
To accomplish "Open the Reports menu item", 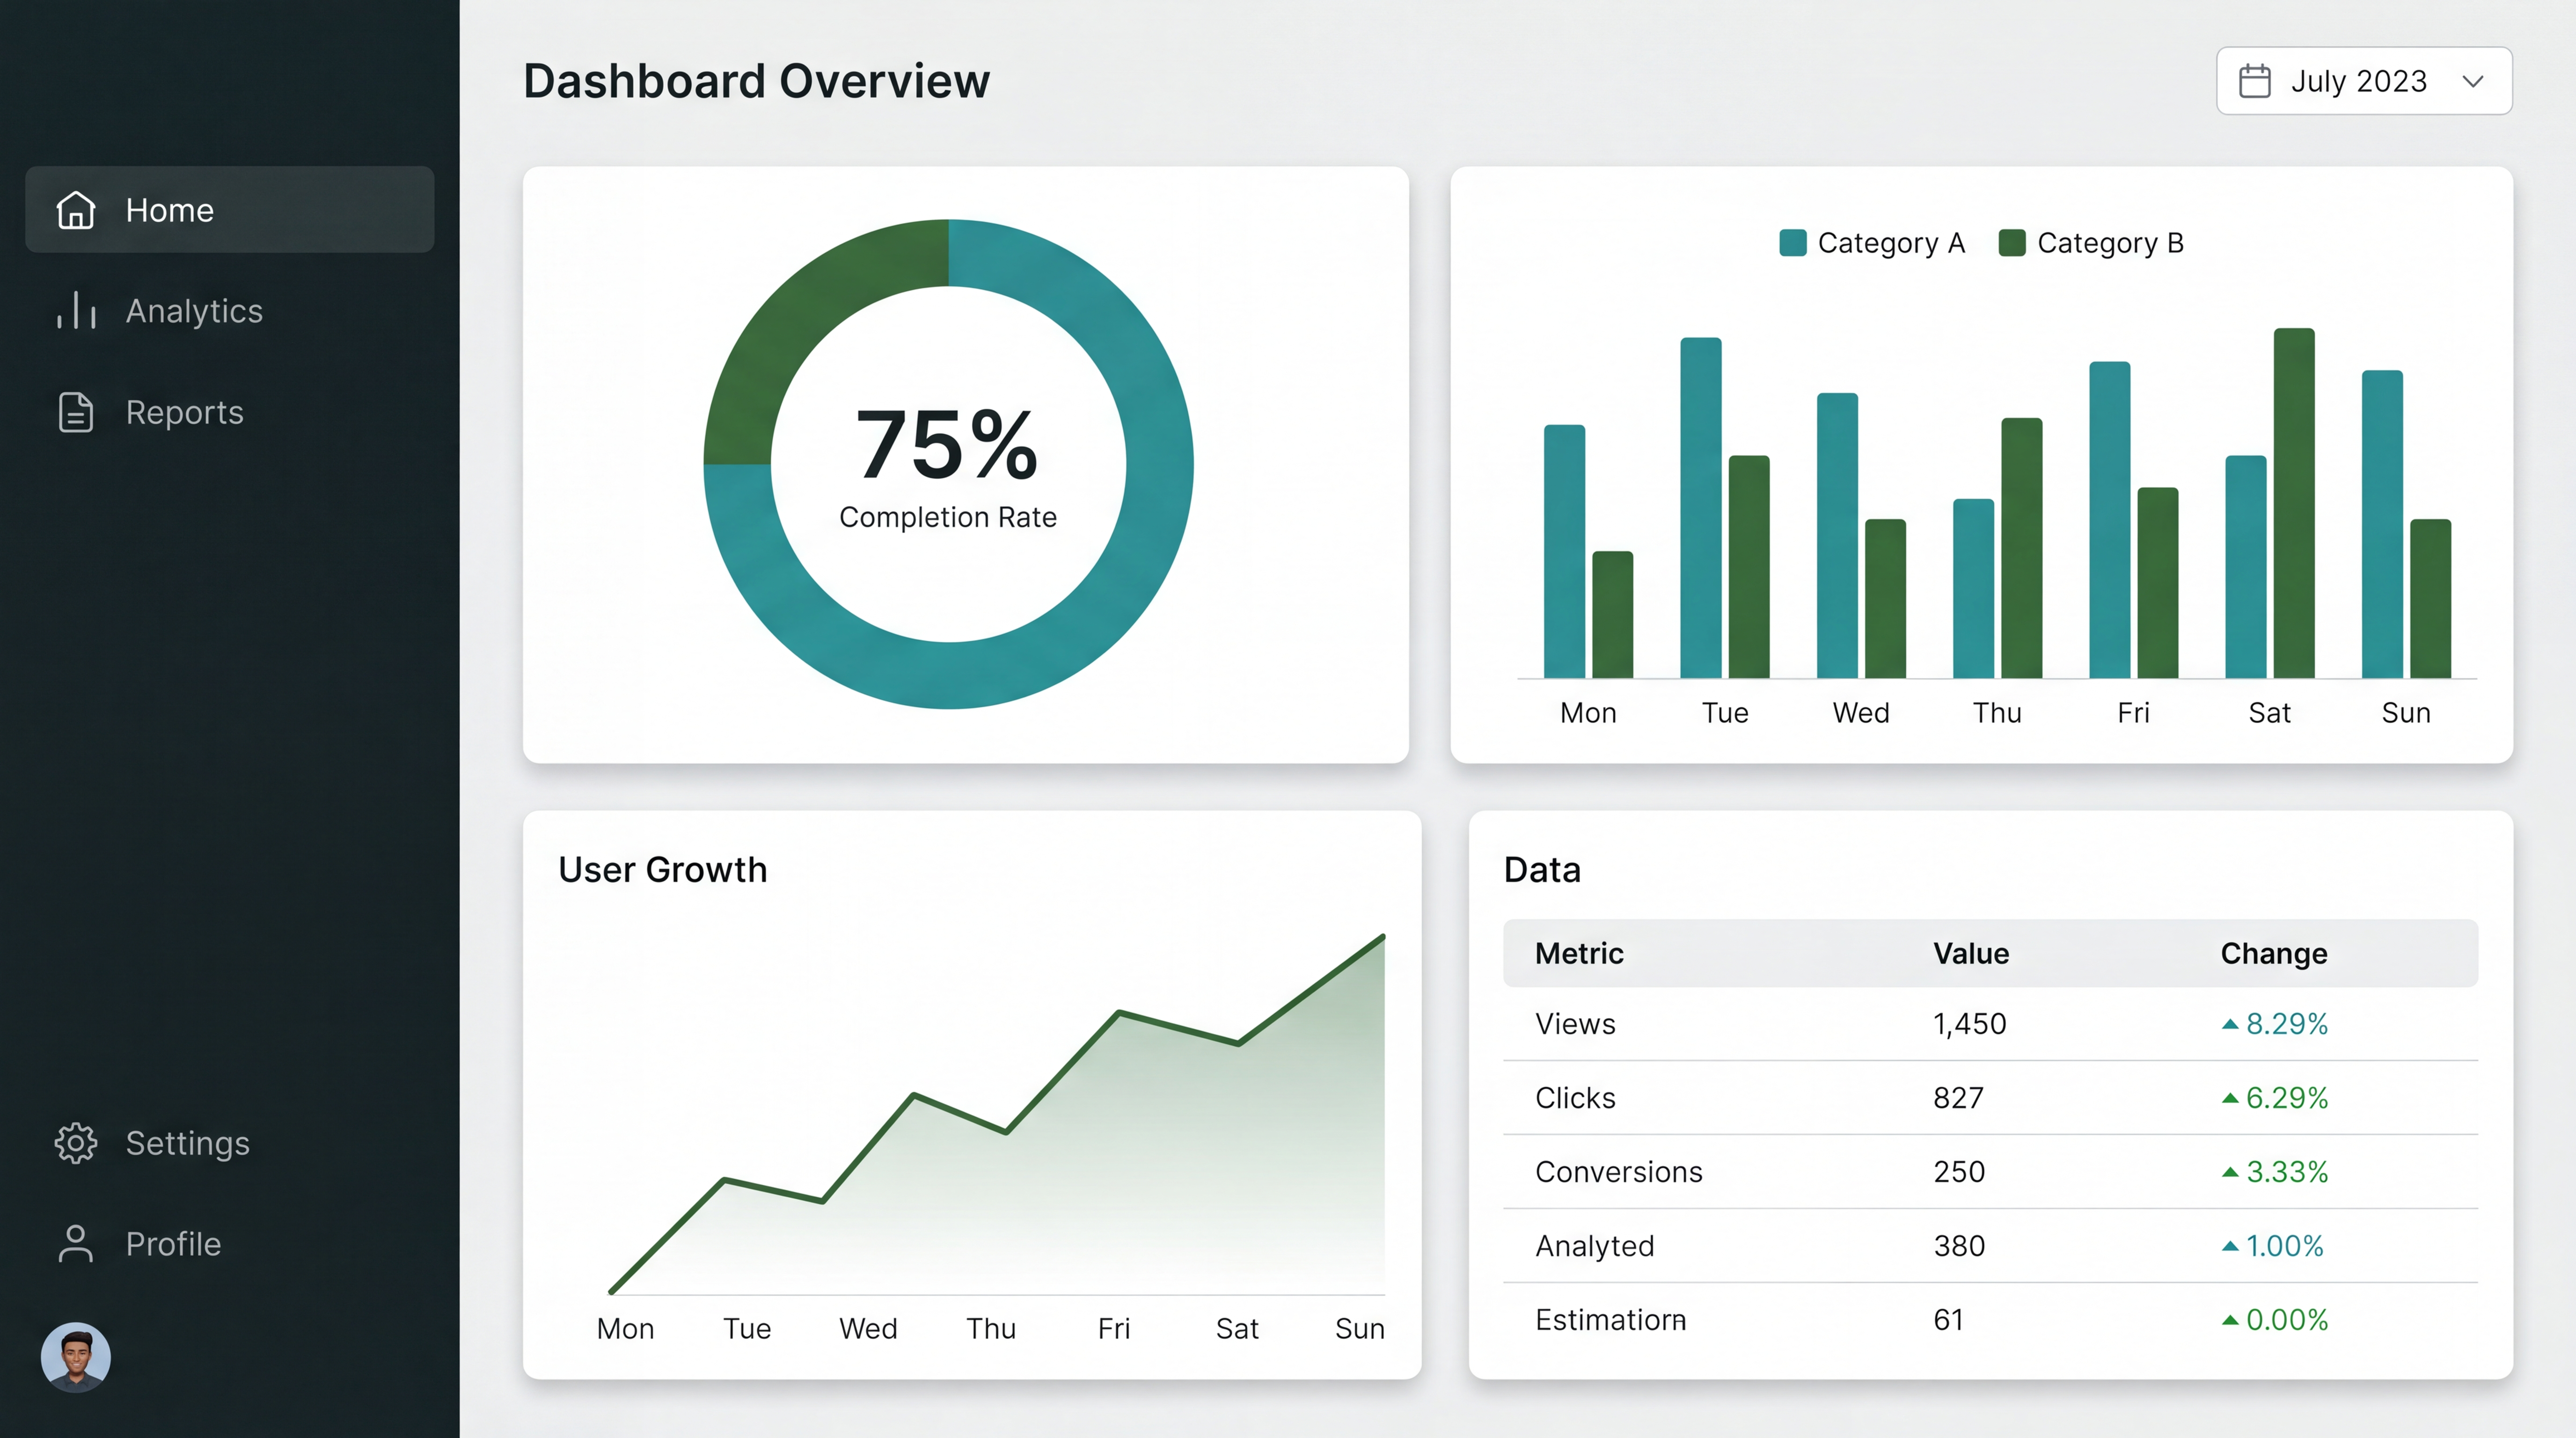I will click(230, 412).
